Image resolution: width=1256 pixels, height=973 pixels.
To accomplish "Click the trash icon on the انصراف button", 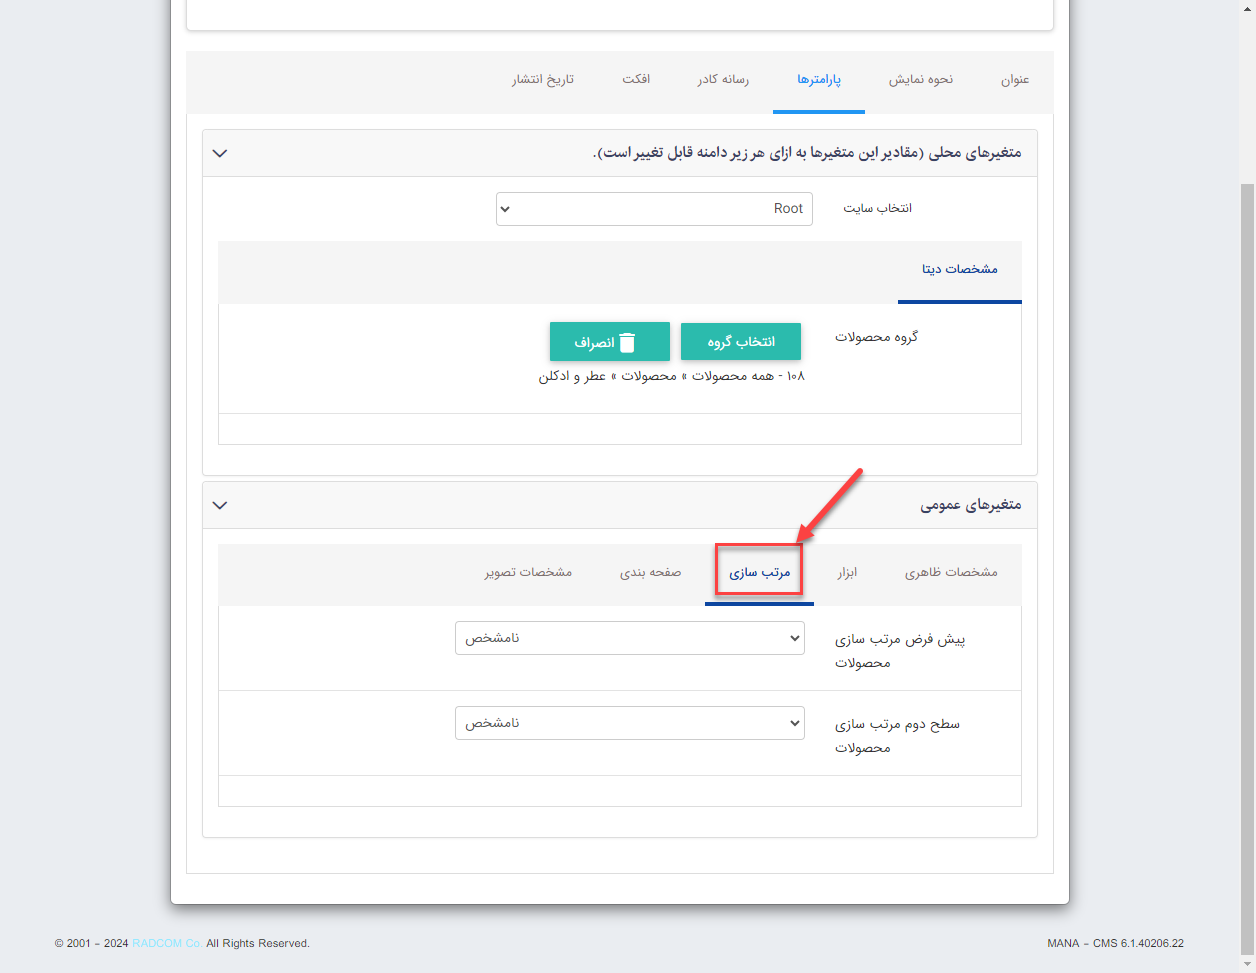I will pyautogui.click(x=627, y=342).
